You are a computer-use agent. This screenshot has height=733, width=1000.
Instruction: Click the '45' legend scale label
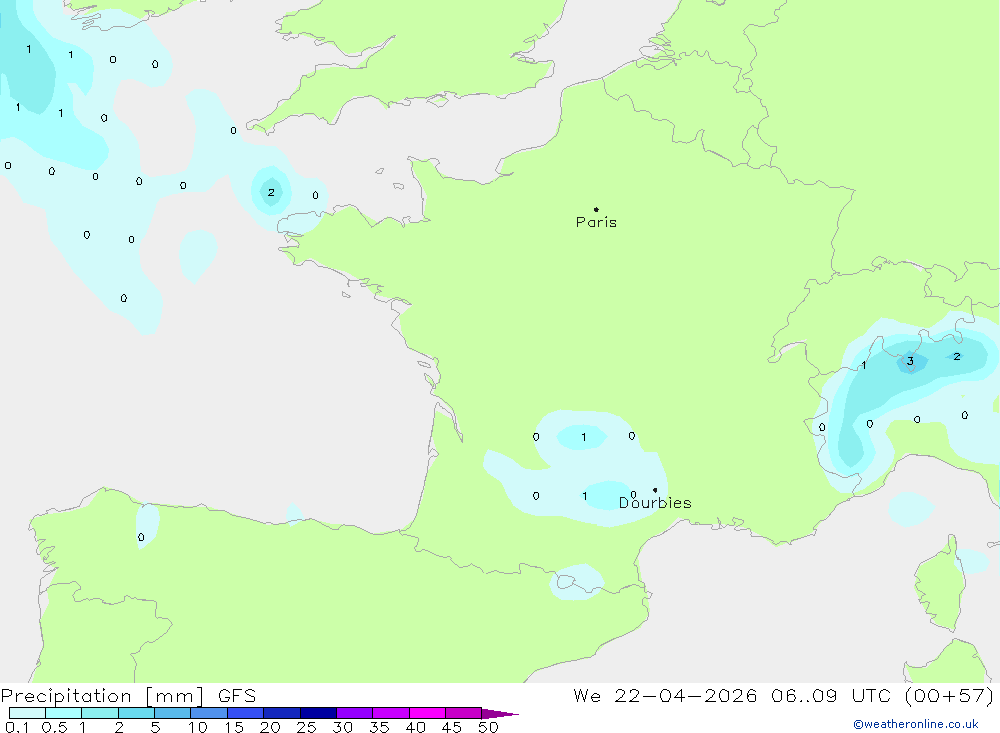[x=452, y=727]
